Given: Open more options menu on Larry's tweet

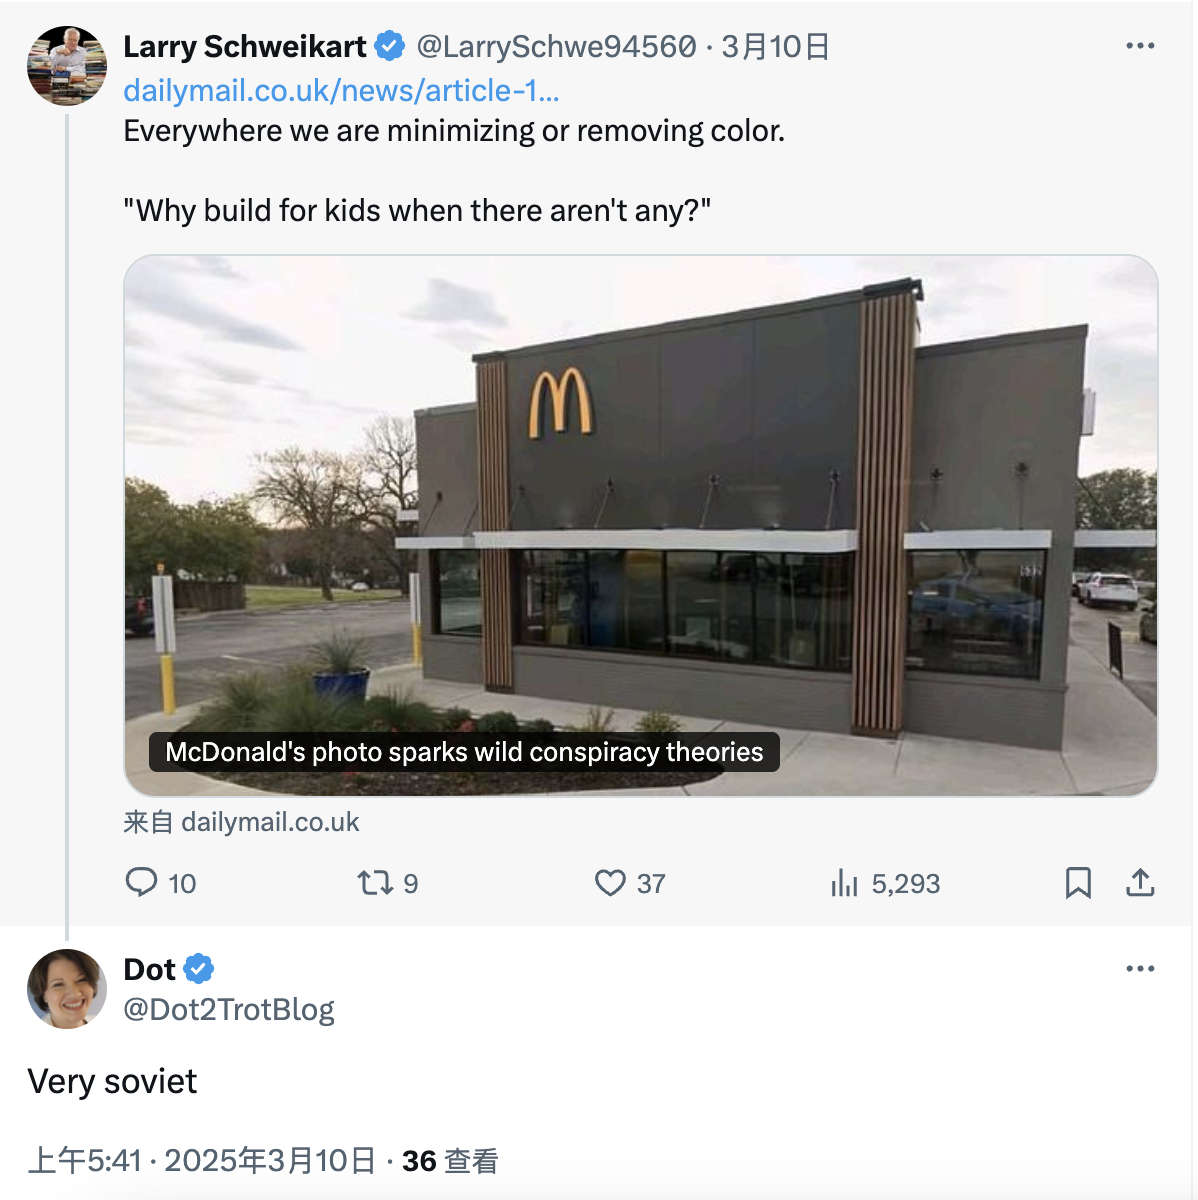Looking at the screenshot, I should (x=1140, y=46).
